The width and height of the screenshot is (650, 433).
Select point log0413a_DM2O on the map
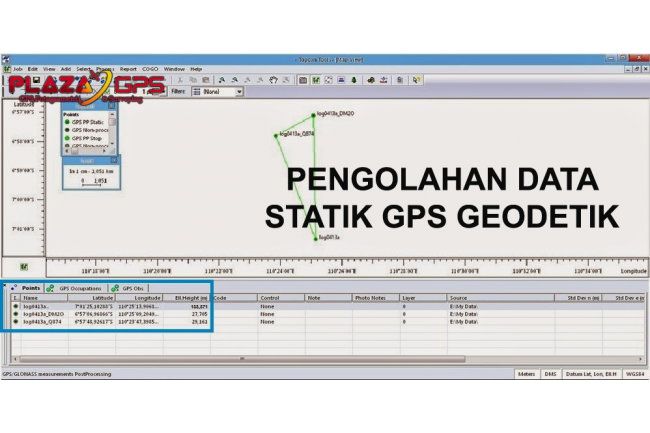(x=314, y=115)
